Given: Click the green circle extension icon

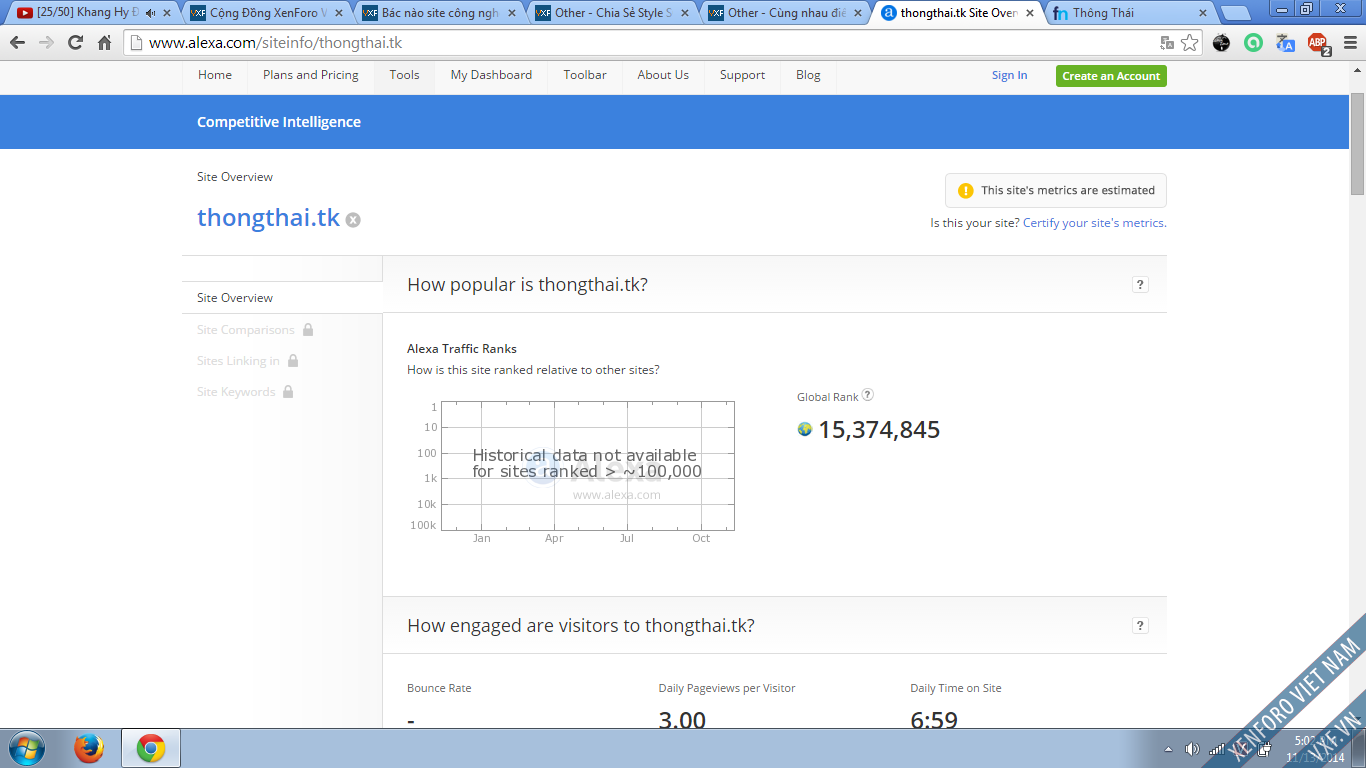Looking at the screenshot, I should [x=1253, y=43].
